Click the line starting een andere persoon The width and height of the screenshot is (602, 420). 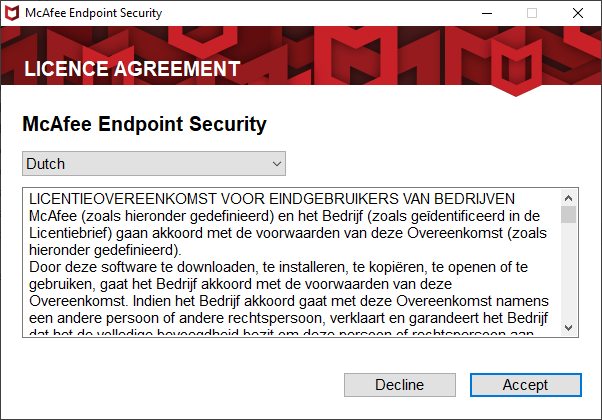(x=289, y=318)
